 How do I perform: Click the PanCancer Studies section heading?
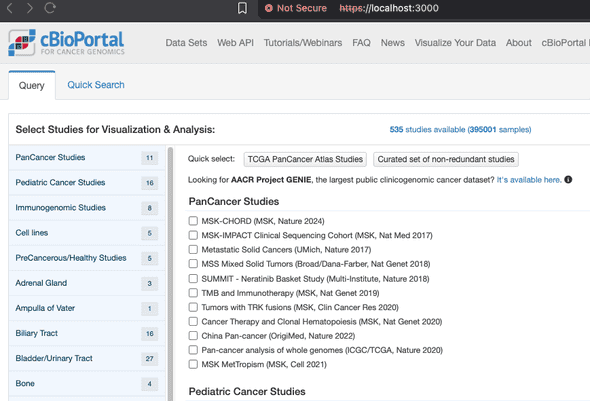click(x=234, y=201)
